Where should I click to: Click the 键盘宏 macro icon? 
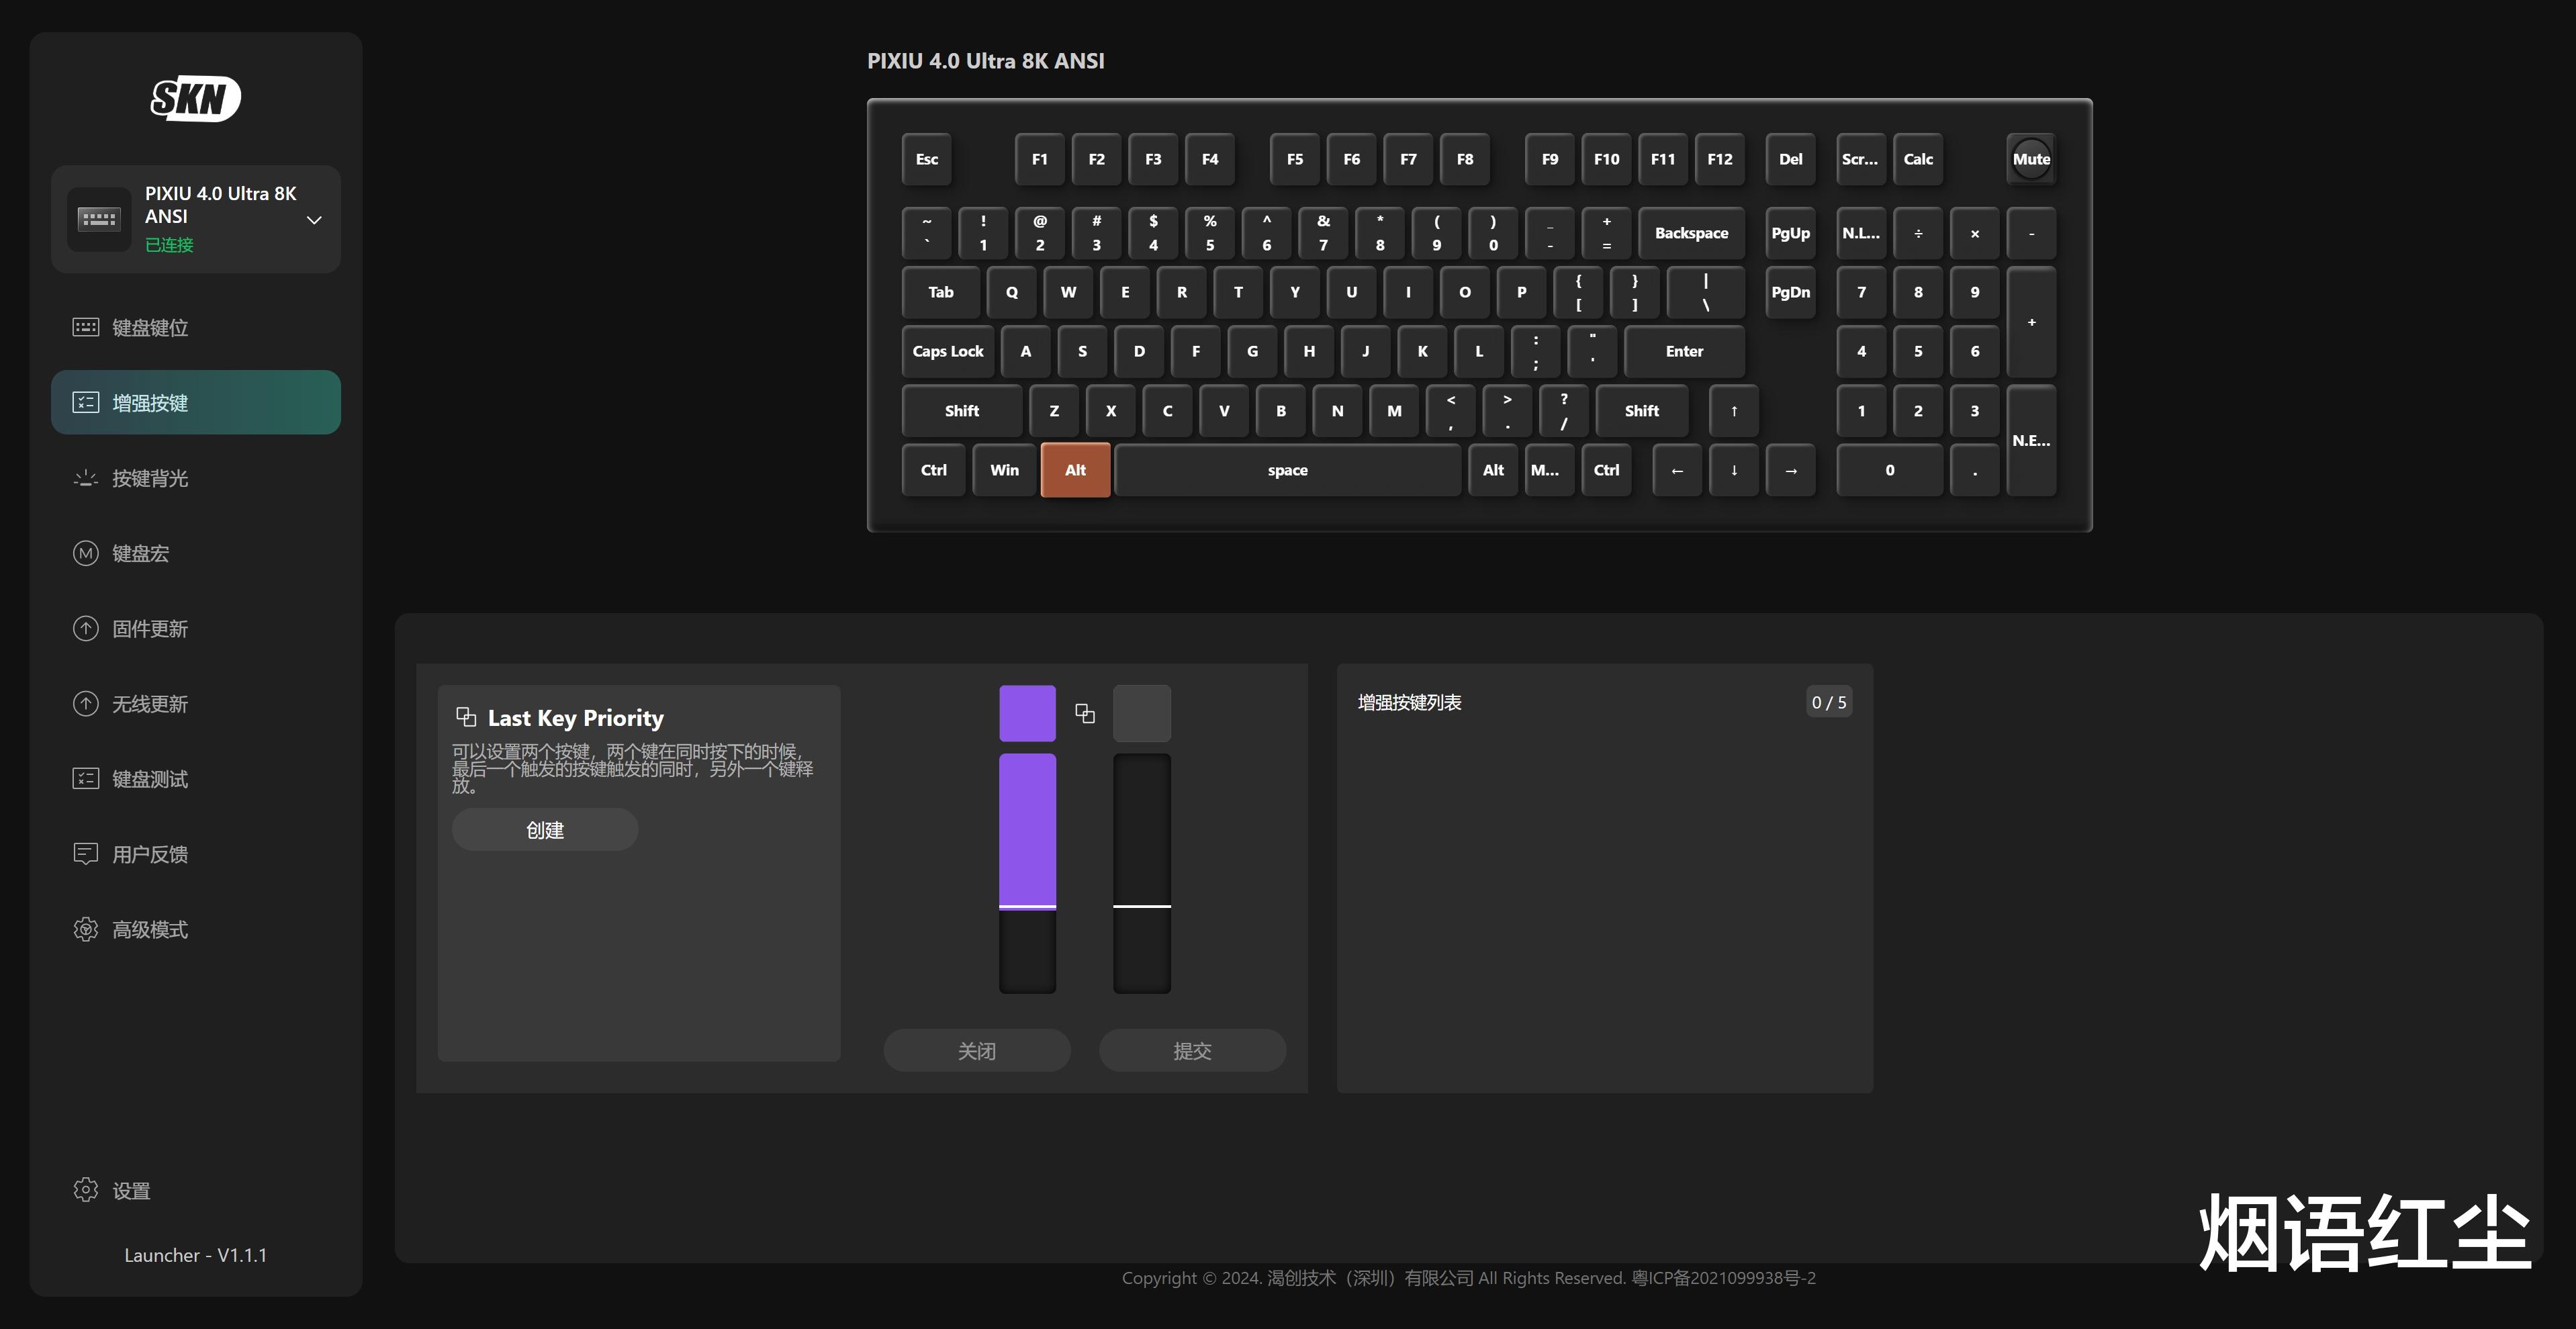(x=86, y=553)
